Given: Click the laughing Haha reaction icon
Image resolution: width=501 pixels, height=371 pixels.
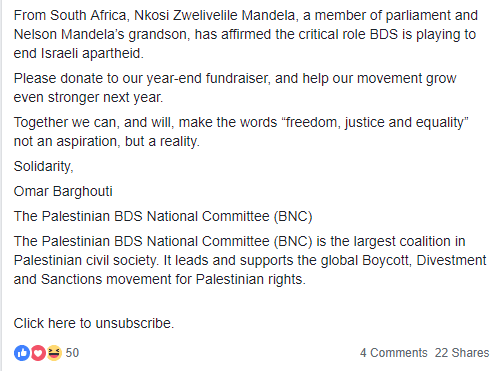Looking at the screenshot, I should [54, 353].
